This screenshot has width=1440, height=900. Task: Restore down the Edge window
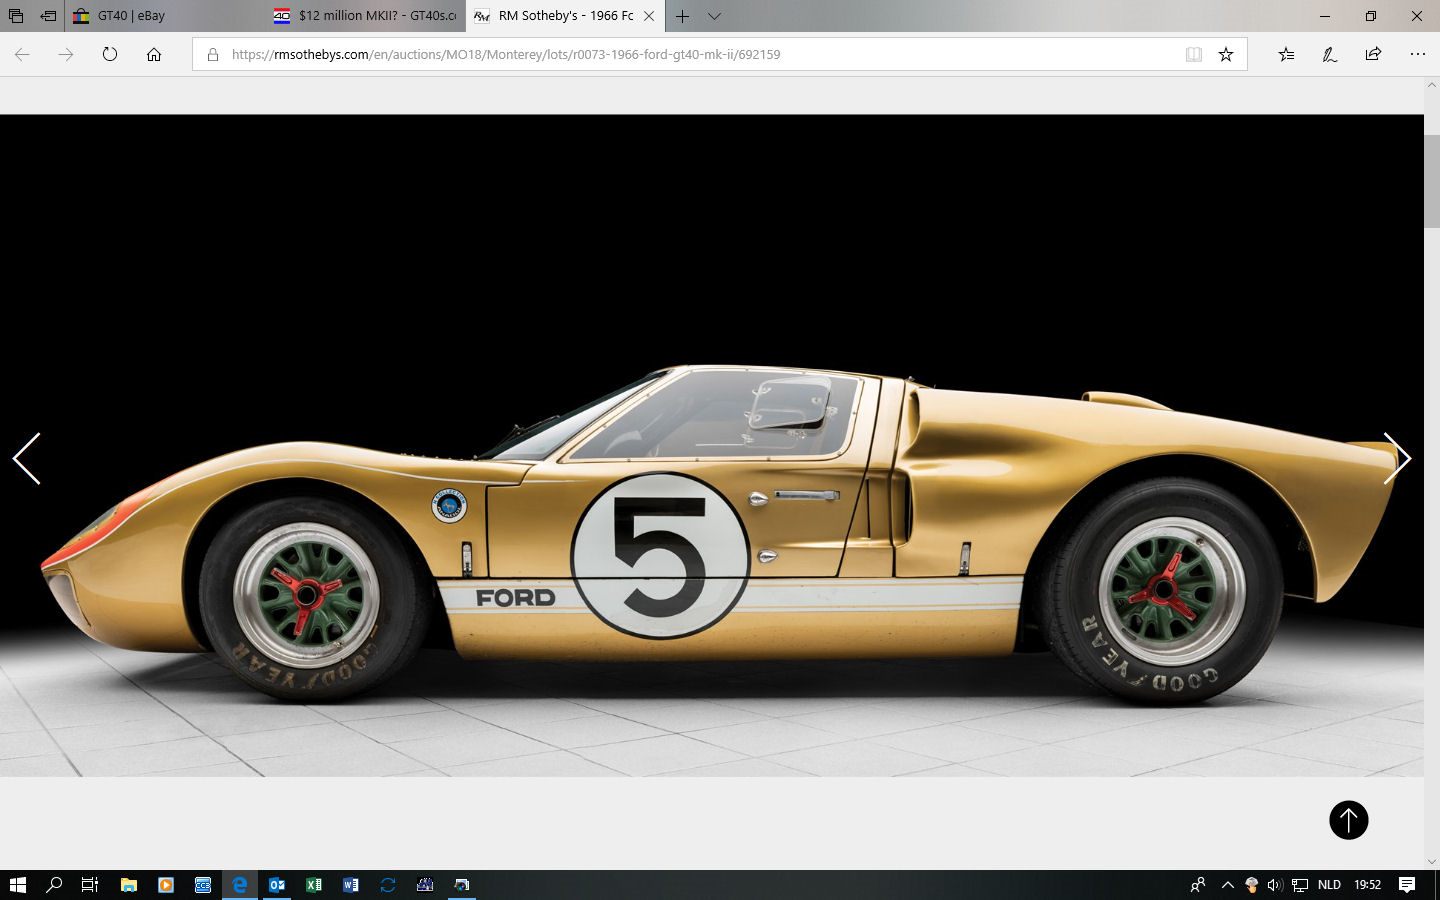tap(1371, 16)
